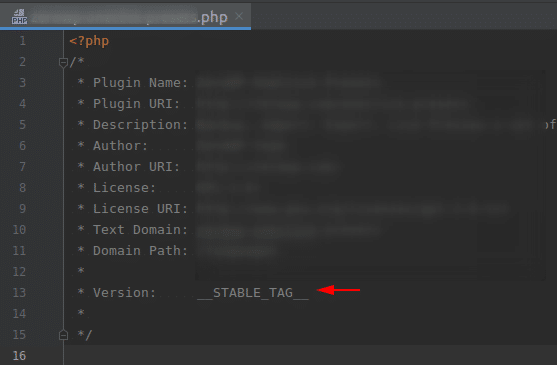Click the __STABLE_TAG__ version placeholder
557x365 pixels.
click(x=253, y=293)
